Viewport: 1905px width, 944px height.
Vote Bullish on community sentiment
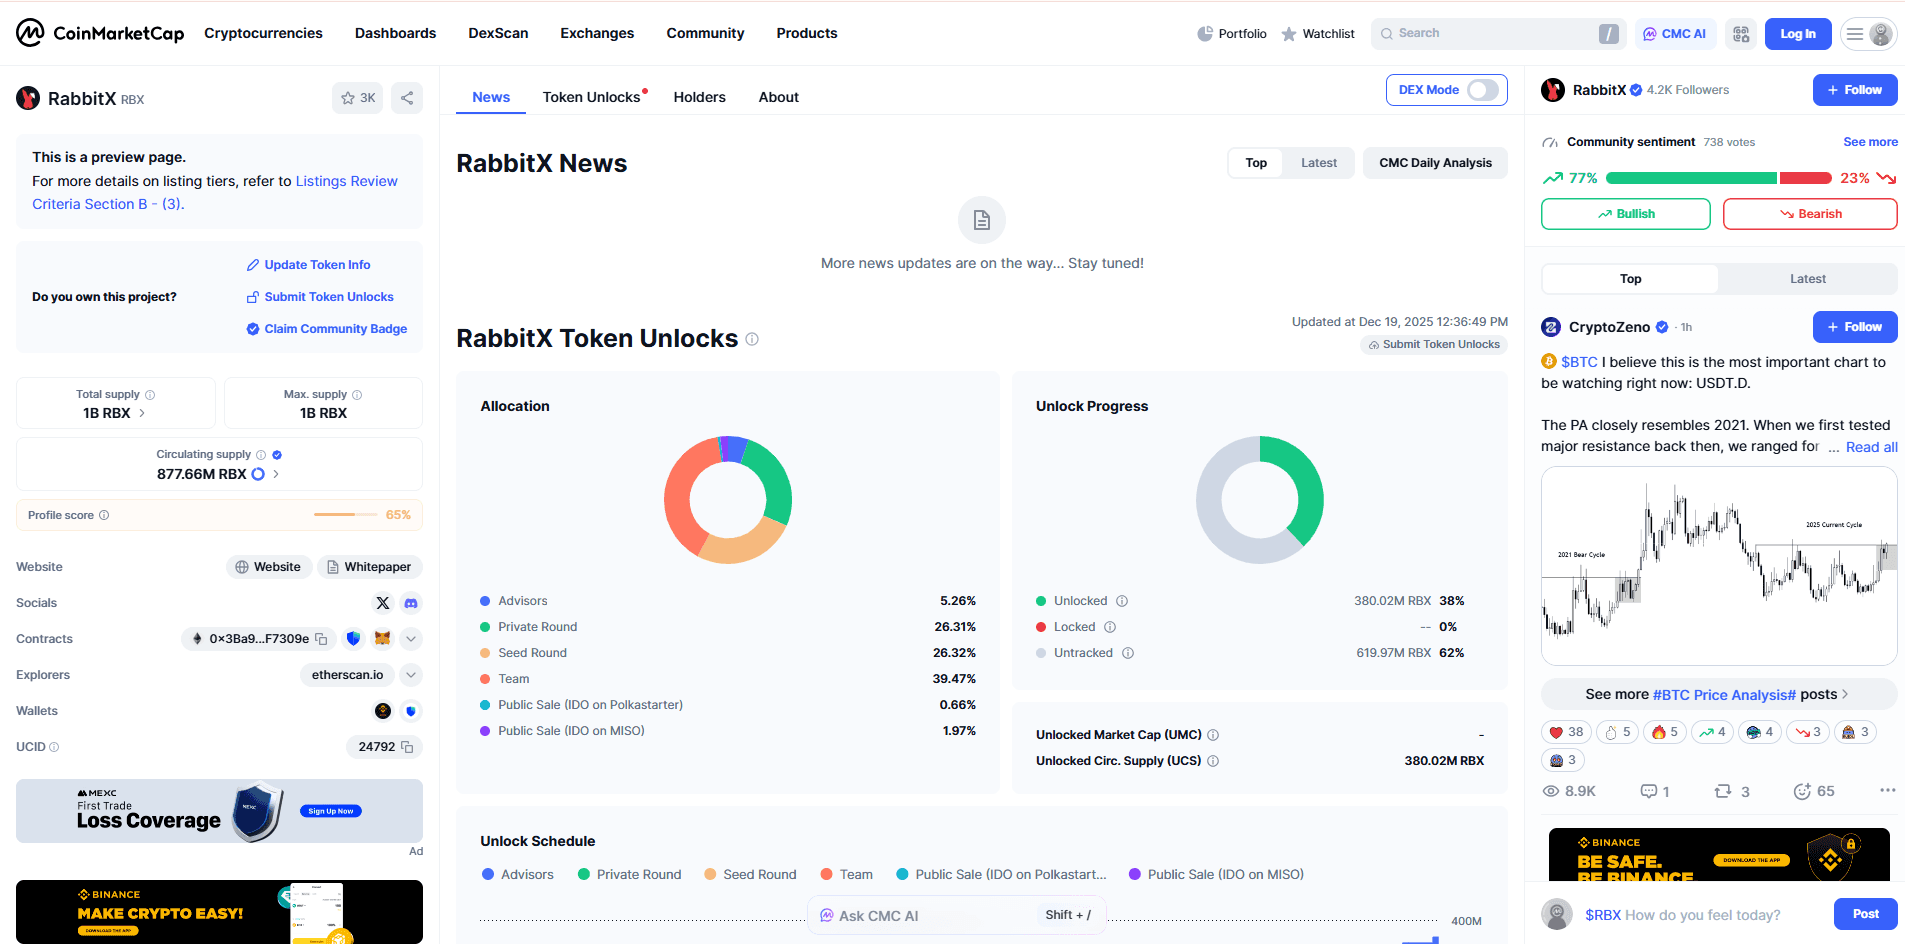[x=1626, y=214]
